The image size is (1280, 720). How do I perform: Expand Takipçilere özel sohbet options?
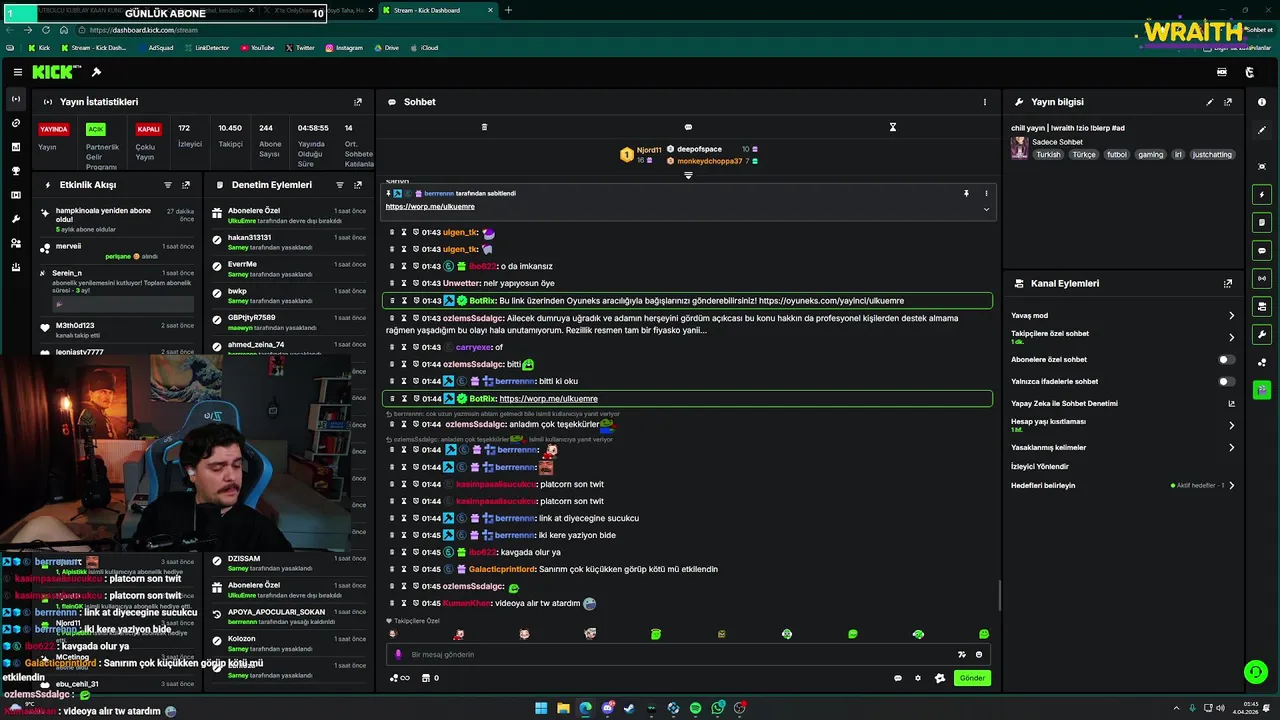tap(1231, 337)
